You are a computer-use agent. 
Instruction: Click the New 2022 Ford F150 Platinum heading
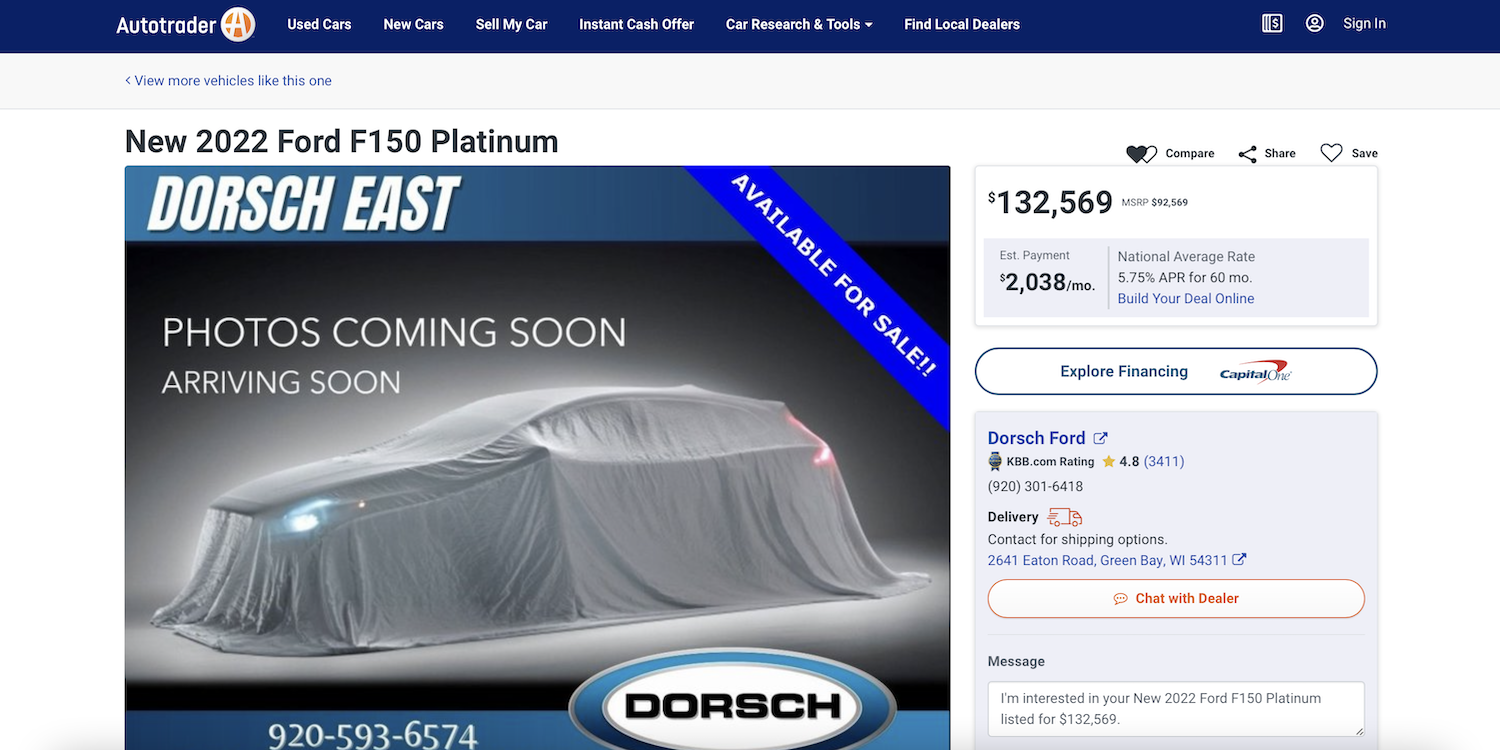click(x=342, y=142)
